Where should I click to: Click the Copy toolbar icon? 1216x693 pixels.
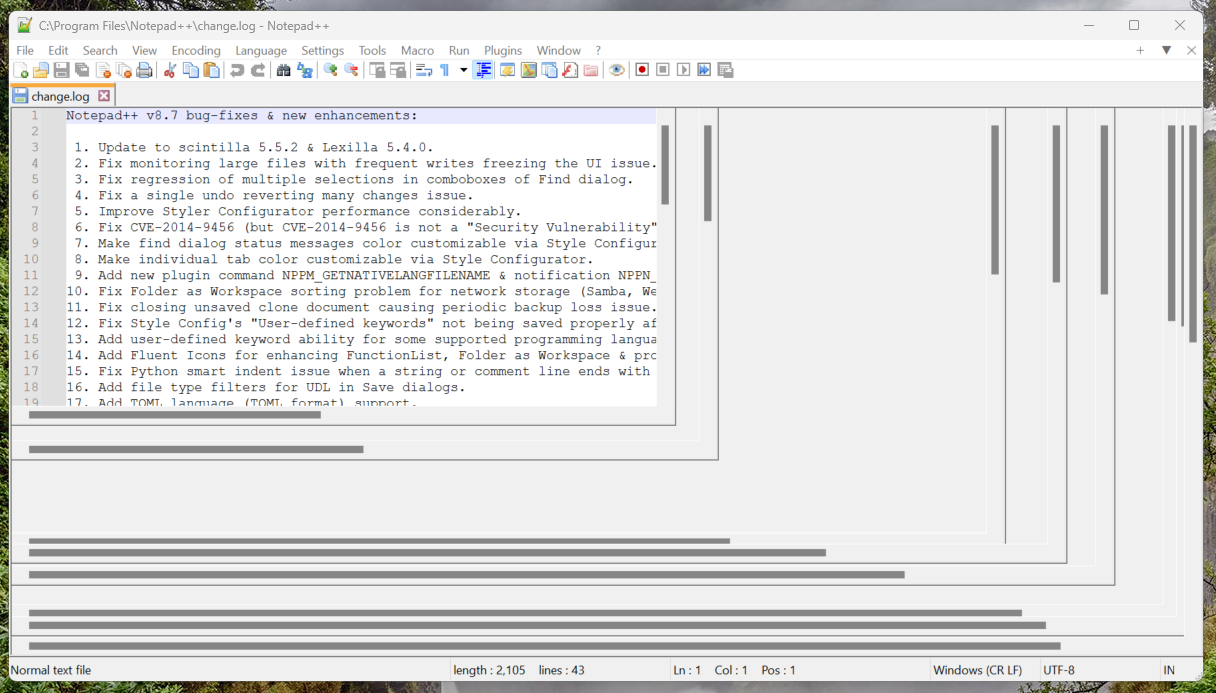coord(191,70)
